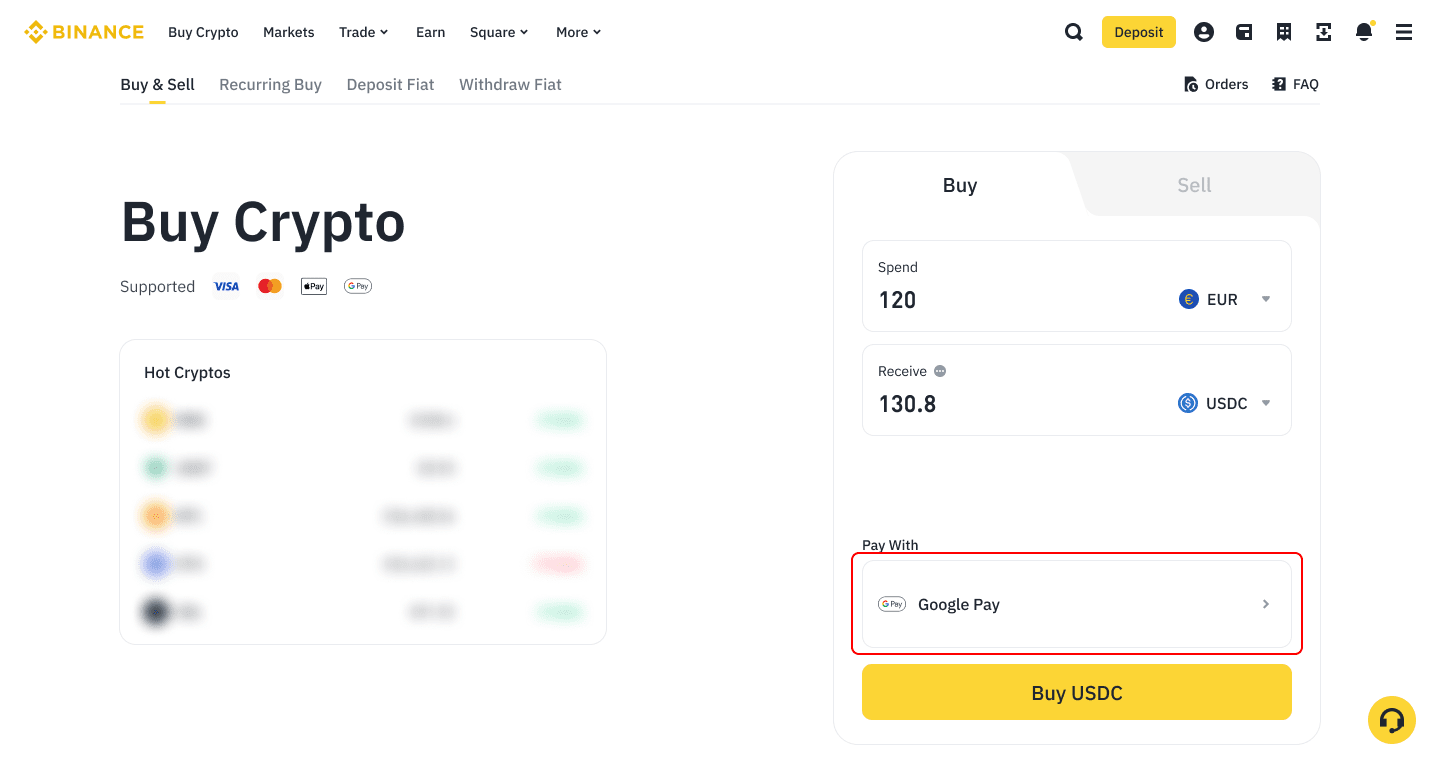Click the wallet icon in header
The image size is (1440, 768).
click(x=1244, y=32)
